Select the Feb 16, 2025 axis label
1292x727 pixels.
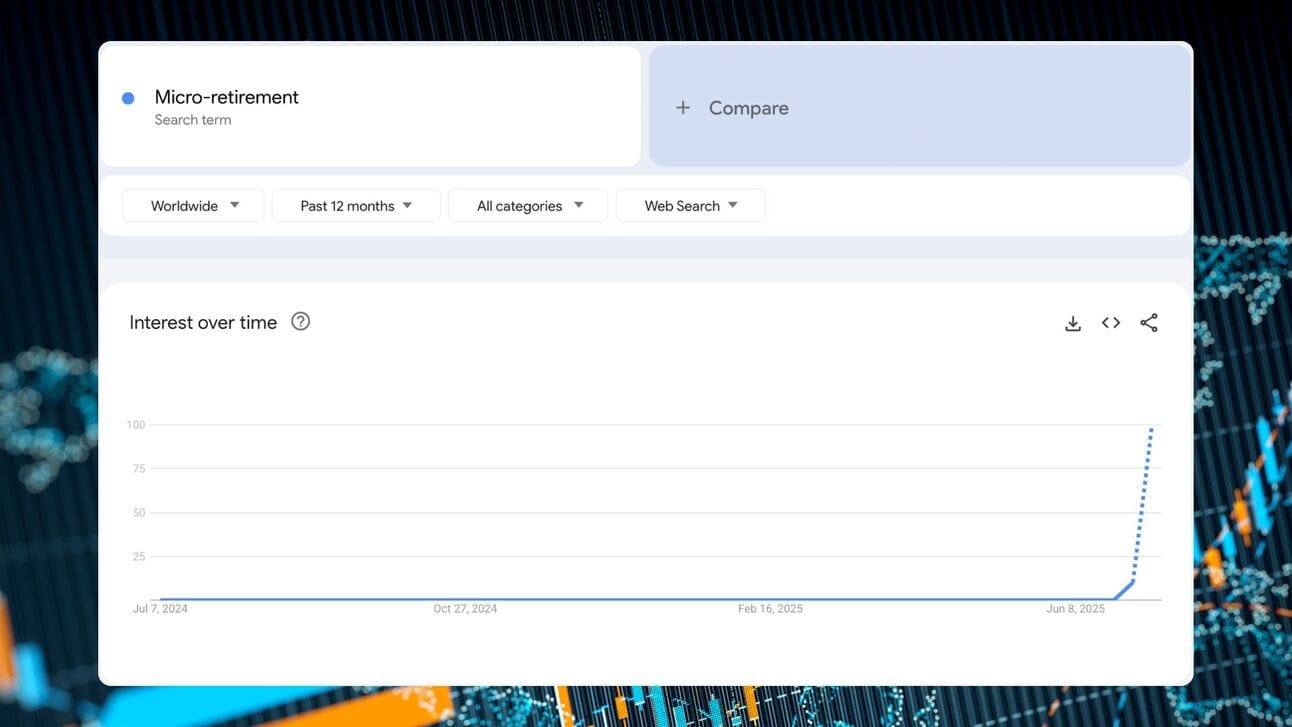click(x=770, y=609)
